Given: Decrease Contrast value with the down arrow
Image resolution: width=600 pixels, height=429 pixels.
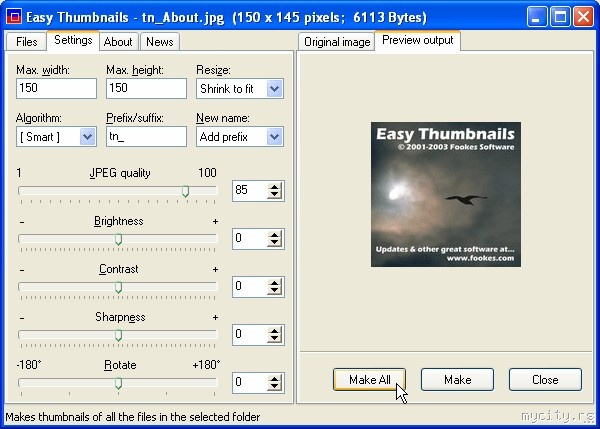Looking at the screenshot, I should tap(274, 291).
